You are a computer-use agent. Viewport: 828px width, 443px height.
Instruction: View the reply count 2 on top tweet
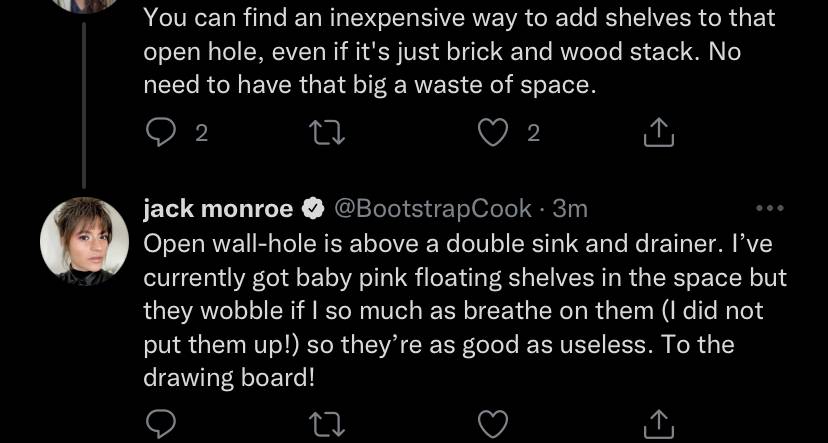click(202, 134)
